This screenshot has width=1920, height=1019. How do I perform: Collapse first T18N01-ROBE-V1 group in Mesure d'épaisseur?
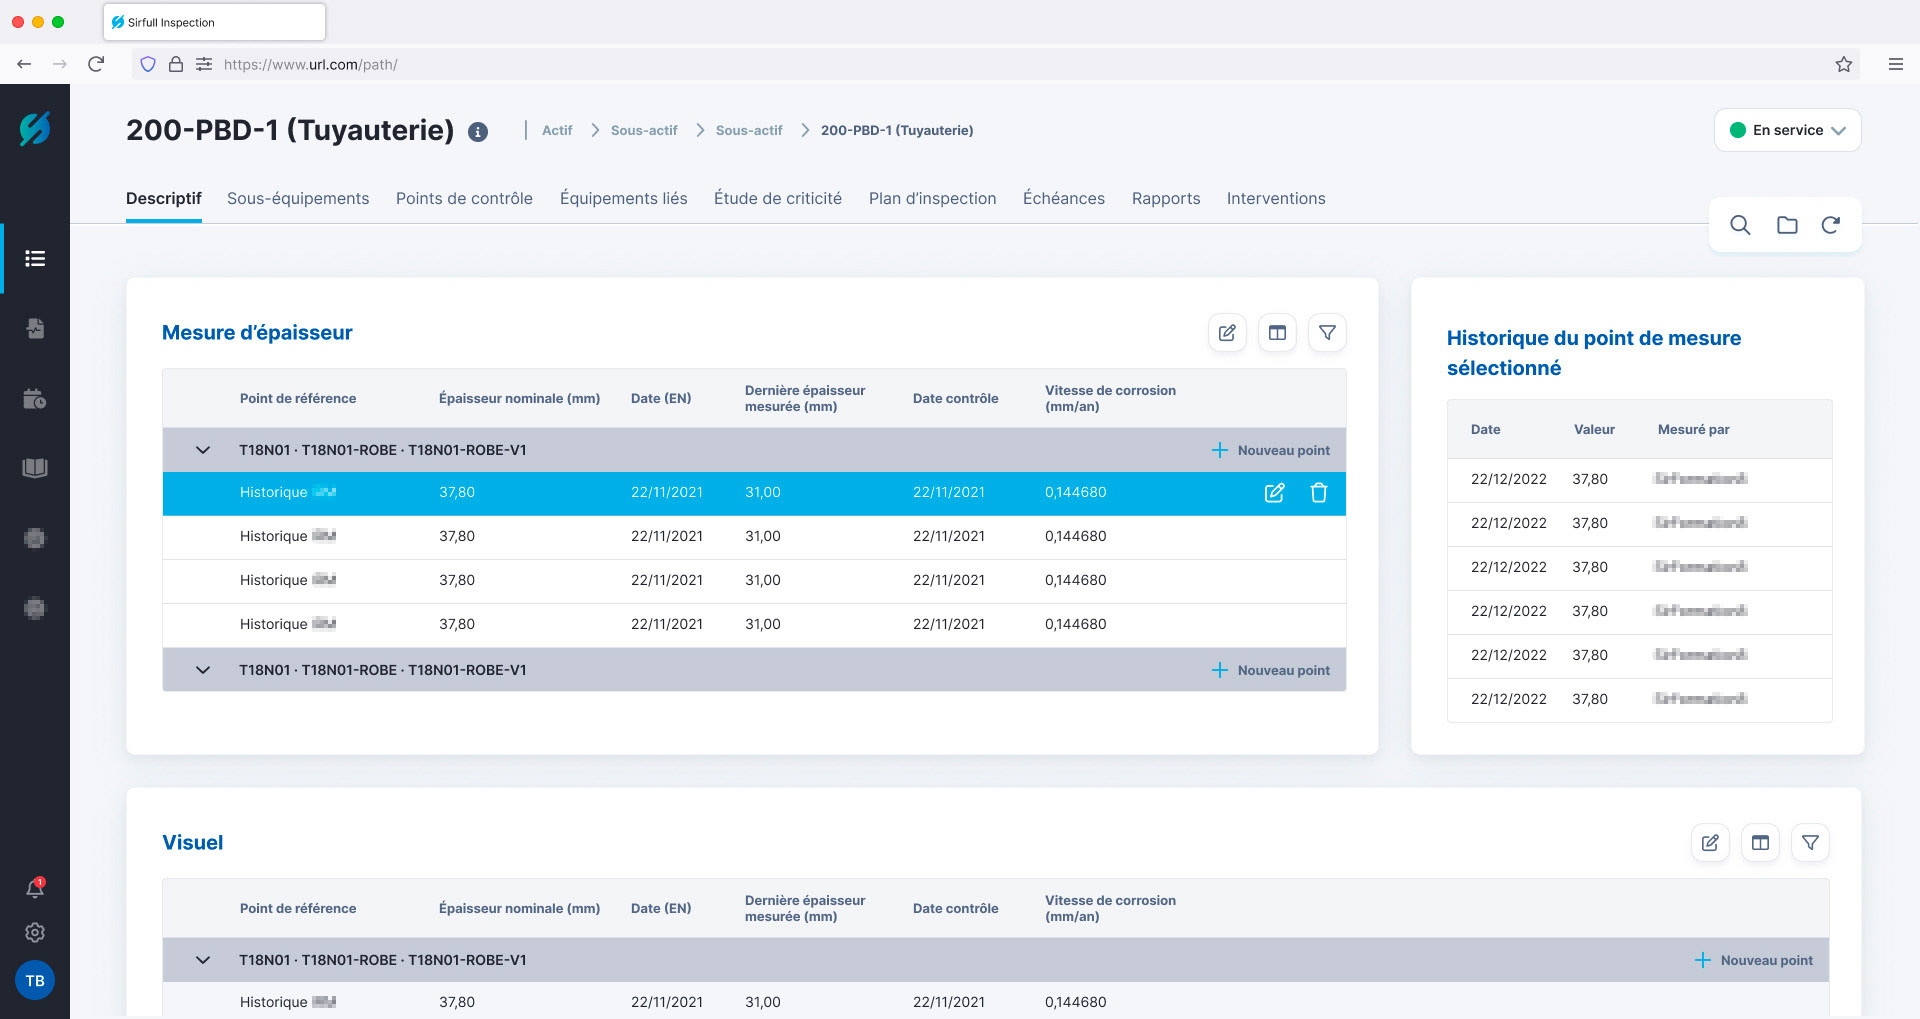203,450
